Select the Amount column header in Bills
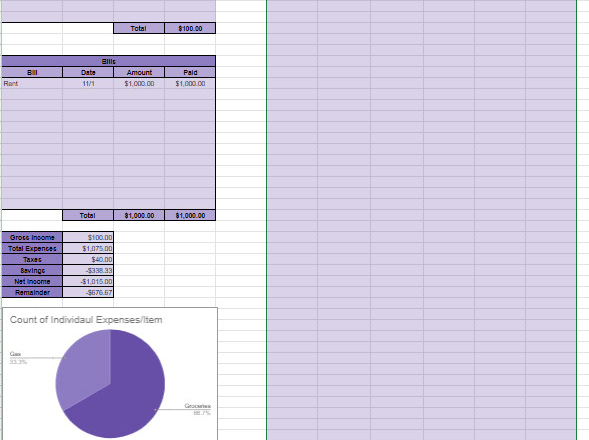589x440 pixels. (x=139, y=72)
